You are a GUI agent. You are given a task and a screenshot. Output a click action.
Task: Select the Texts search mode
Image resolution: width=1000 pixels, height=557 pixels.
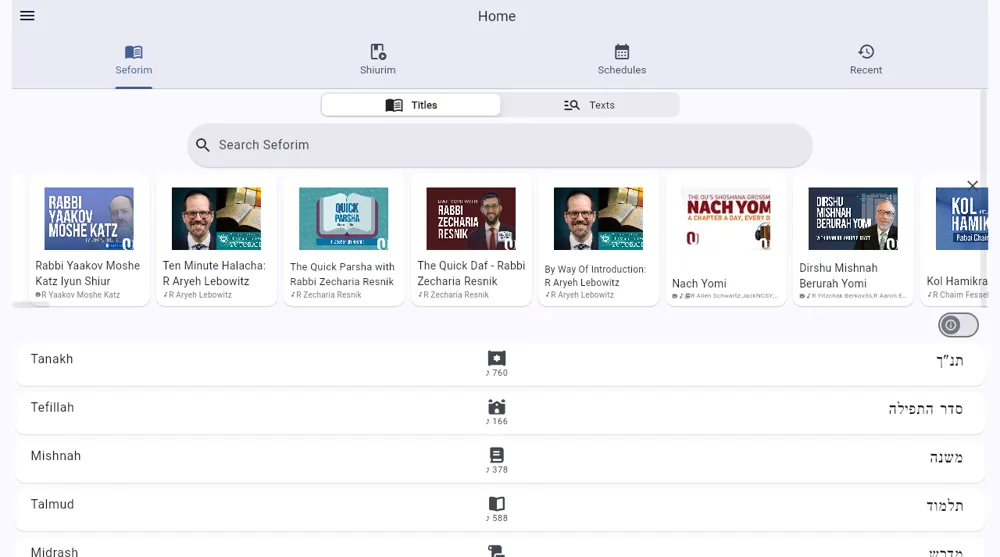pyautogui.click(x=589, y=105)
